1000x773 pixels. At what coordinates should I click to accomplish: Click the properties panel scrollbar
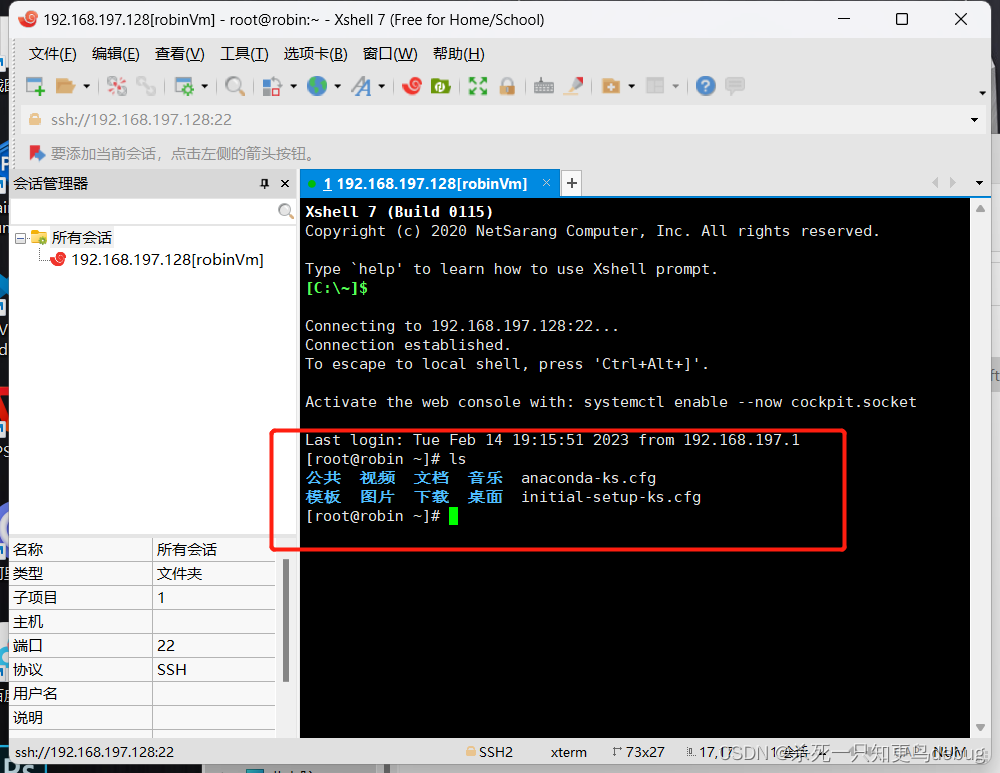[x=286, y=621]
